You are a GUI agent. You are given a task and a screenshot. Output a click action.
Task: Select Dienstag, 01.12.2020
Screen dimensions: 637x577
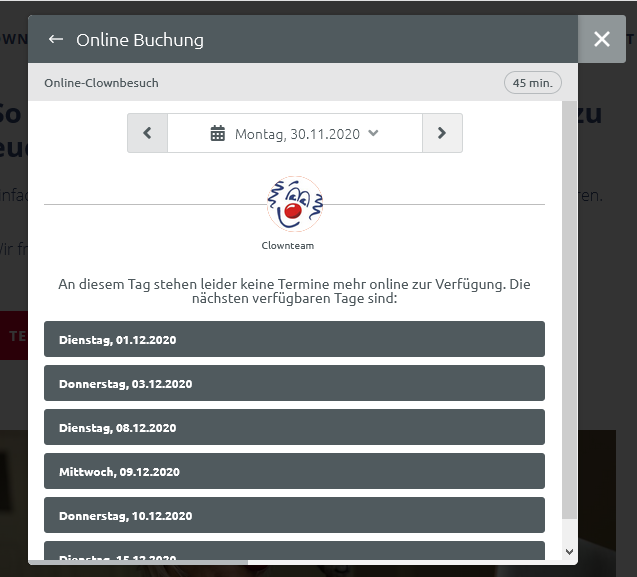coord(294,339)
